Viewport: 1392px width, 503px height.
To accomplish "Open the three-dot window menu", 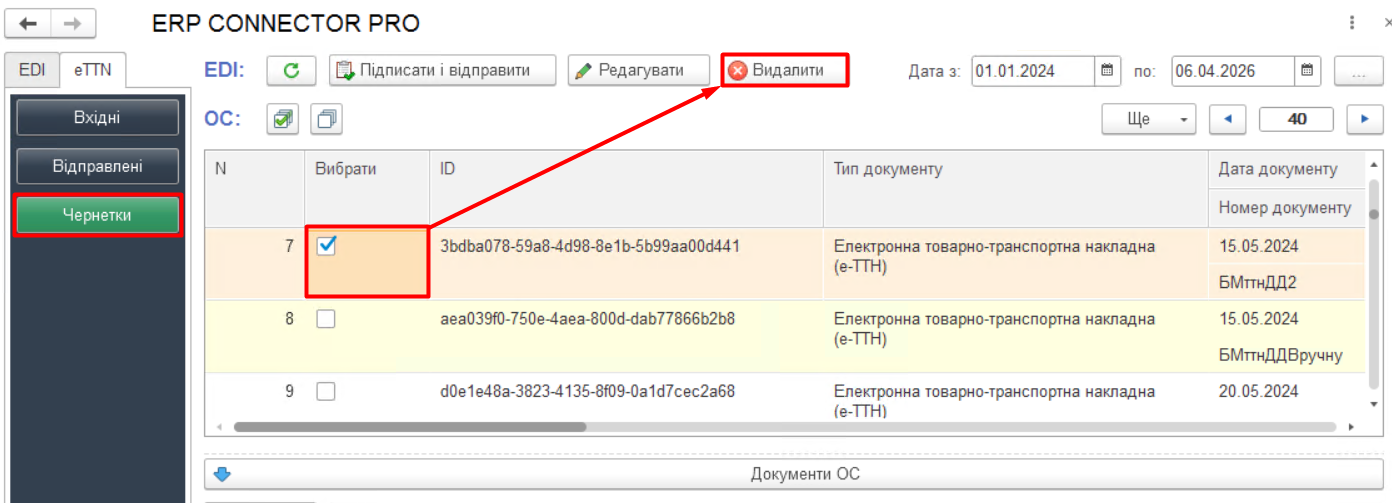I will pos(1353,22).
